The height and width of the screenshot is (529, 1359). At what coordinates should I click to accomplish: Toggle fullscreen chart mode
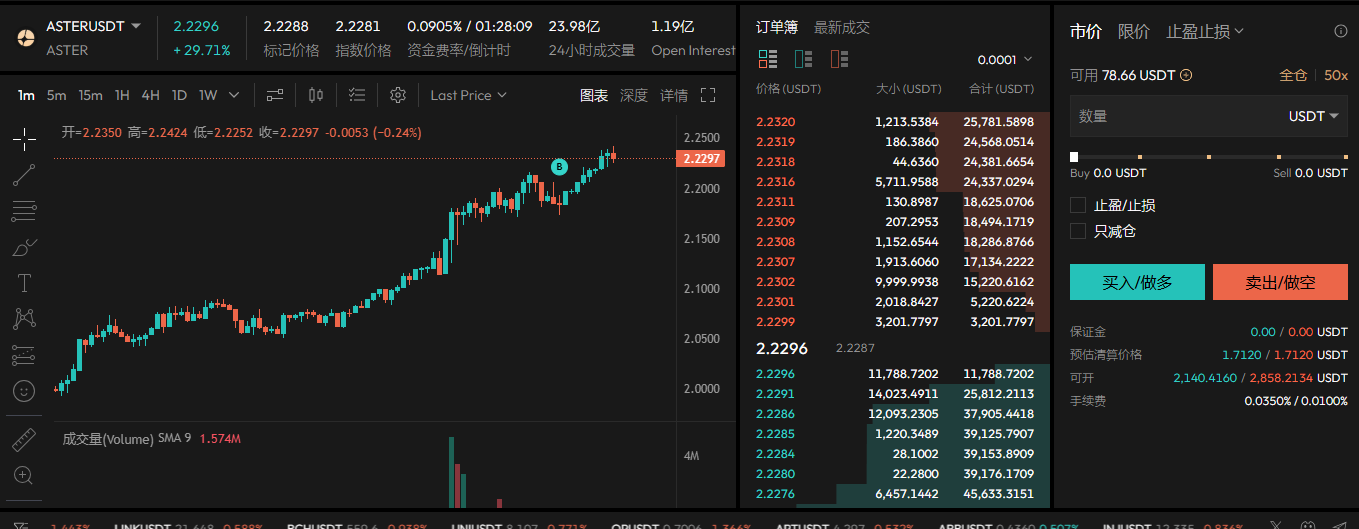(x=708, y=95)
